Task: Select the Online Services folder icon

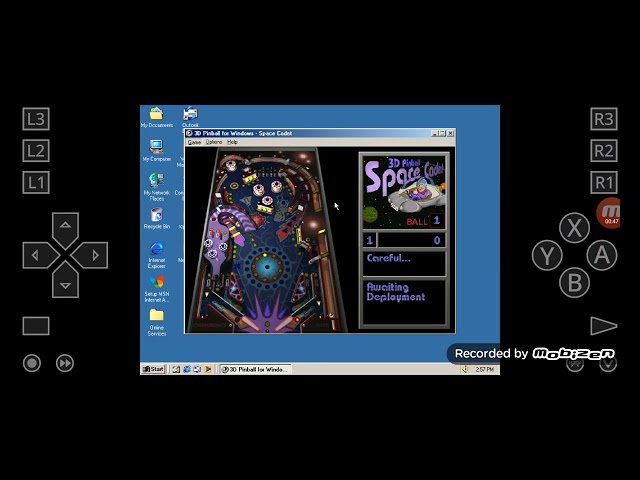Action: 157,322
